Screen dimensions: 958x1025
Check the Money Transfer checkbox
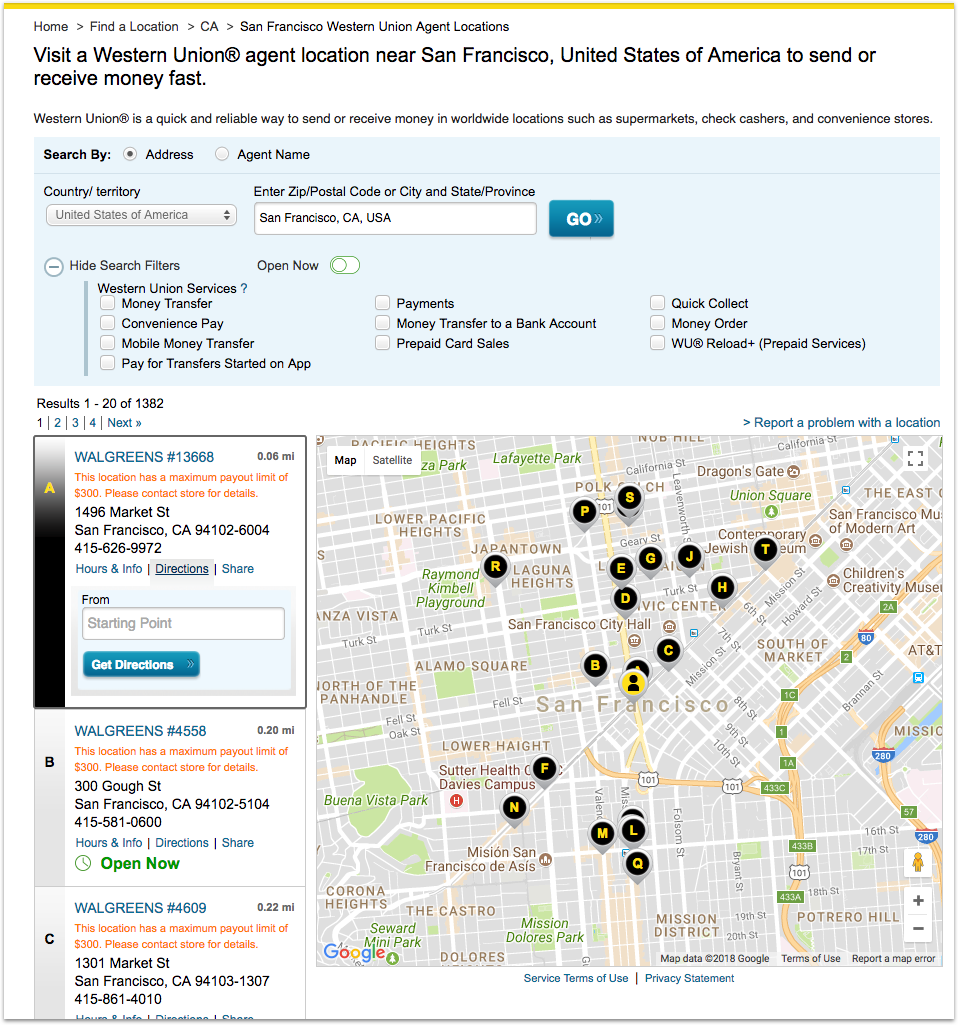click(108, 303)
